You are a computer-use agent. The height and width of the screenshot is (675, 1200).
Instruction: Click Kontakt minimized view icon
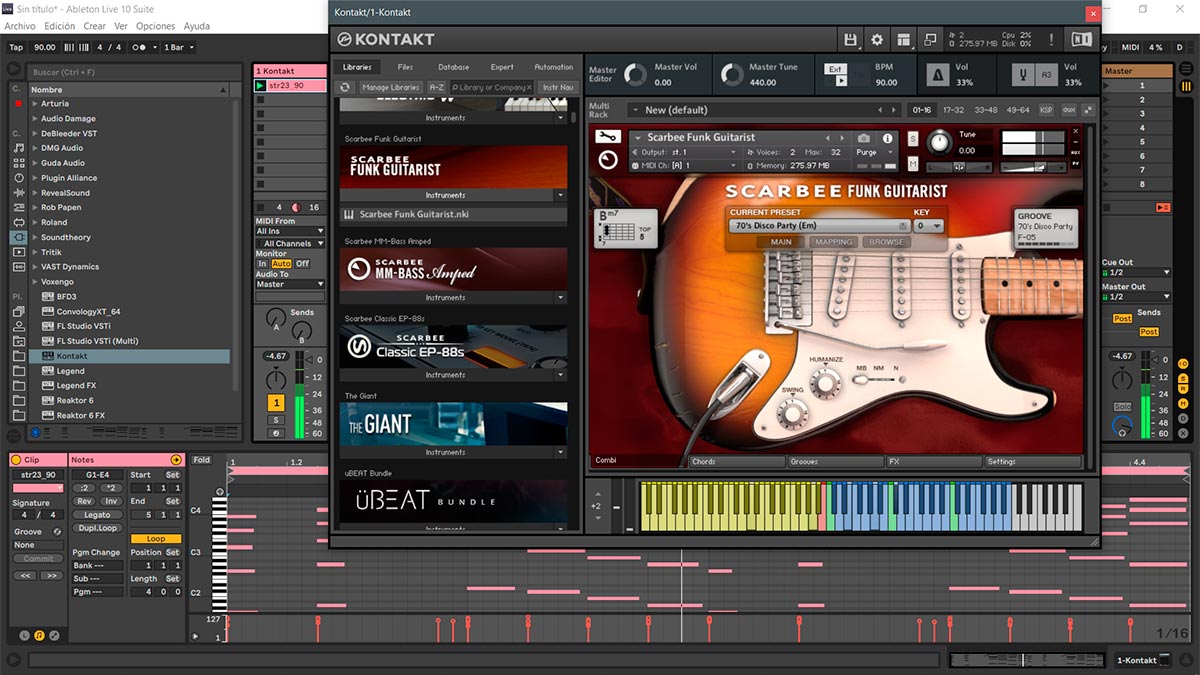(x=930, y=39)
